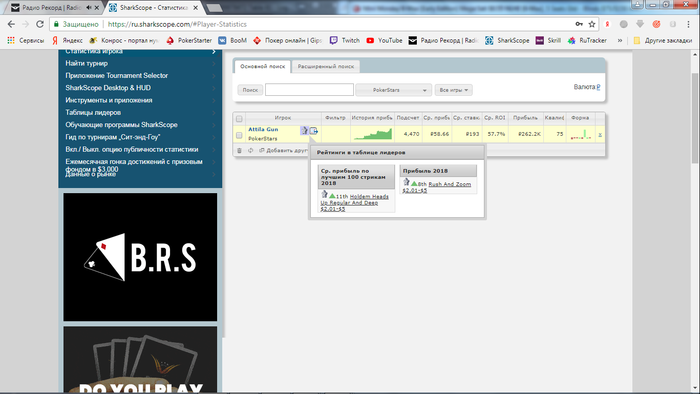Image resolution: width=700 pixels, height=394 pixels.
Task: Toggle select-all checkbox in table header
Action: tap(239, 119)
